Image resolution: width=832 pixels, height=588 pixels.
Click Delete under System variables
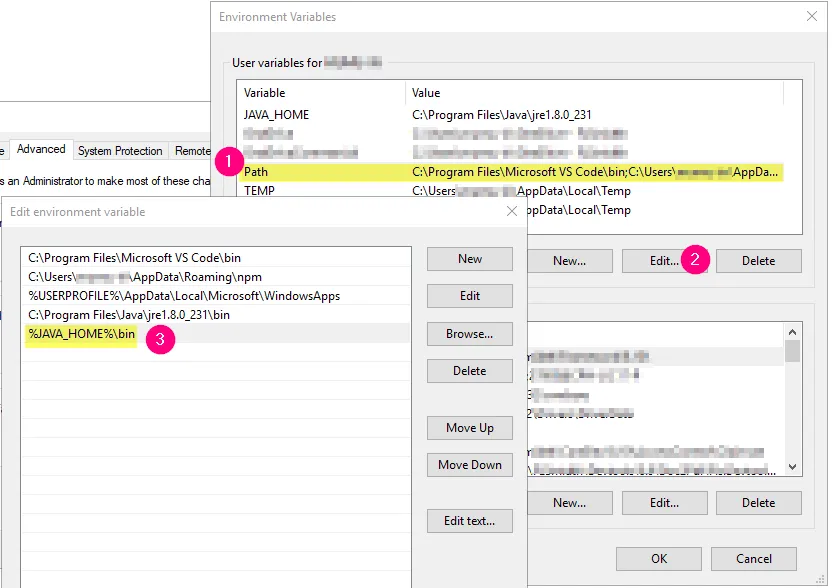(758, 503)
